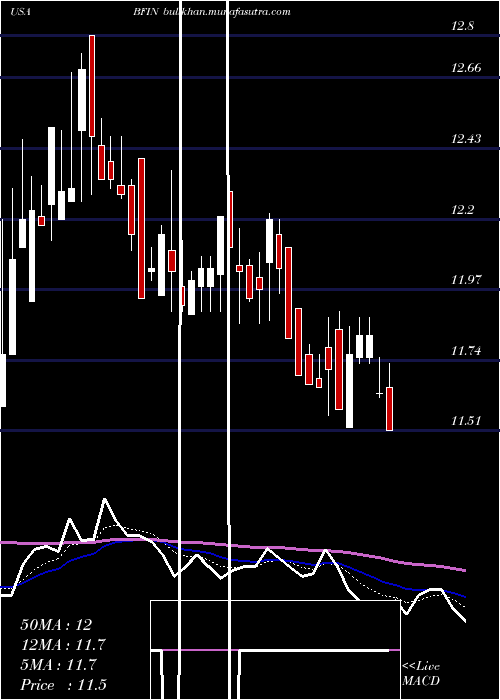Click the tallest red candlestick near 12.8

click(x=92, y=86)
